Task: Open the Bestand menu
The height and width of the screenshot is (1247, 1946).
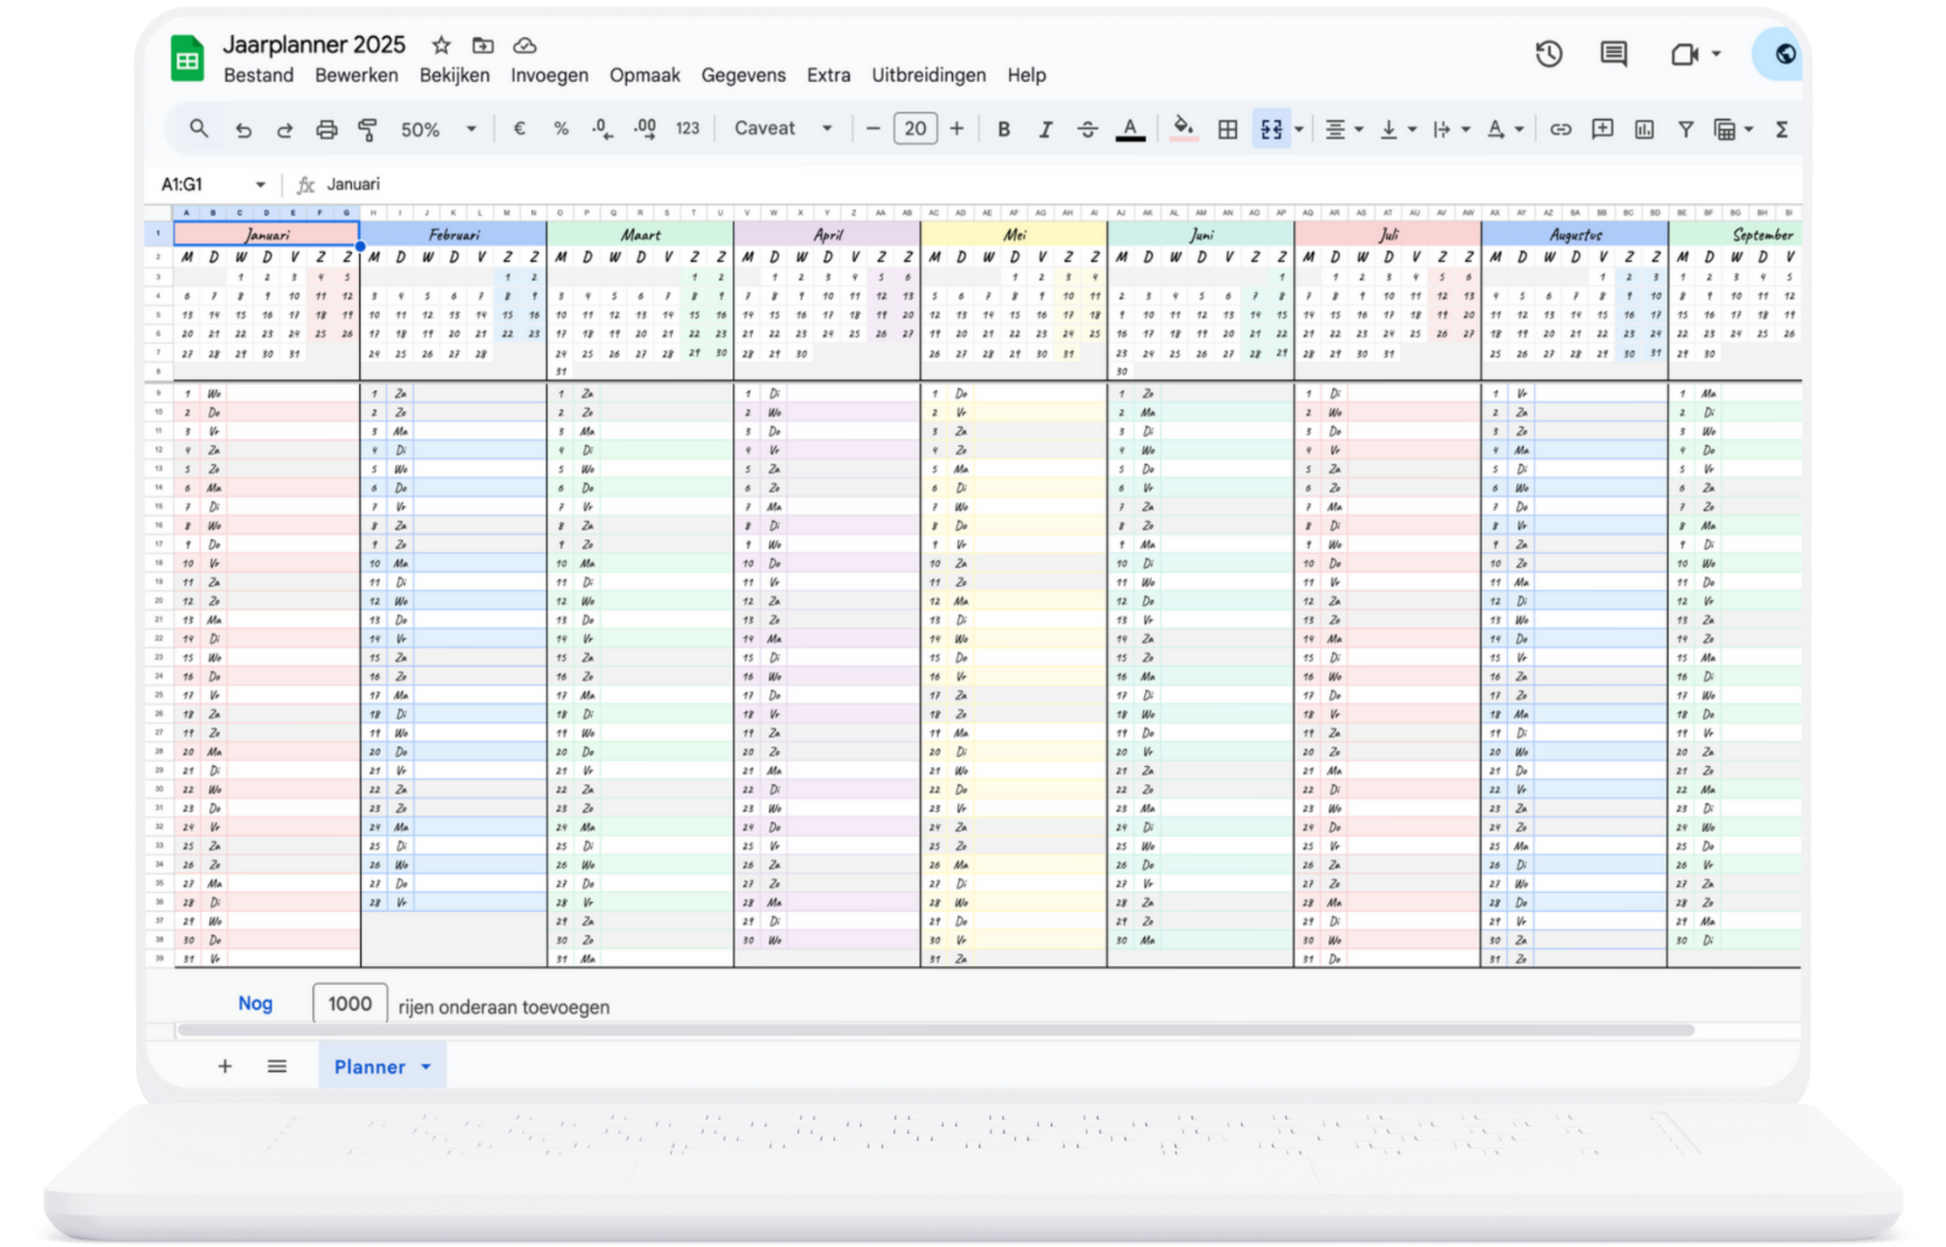Action: point(259,75)
